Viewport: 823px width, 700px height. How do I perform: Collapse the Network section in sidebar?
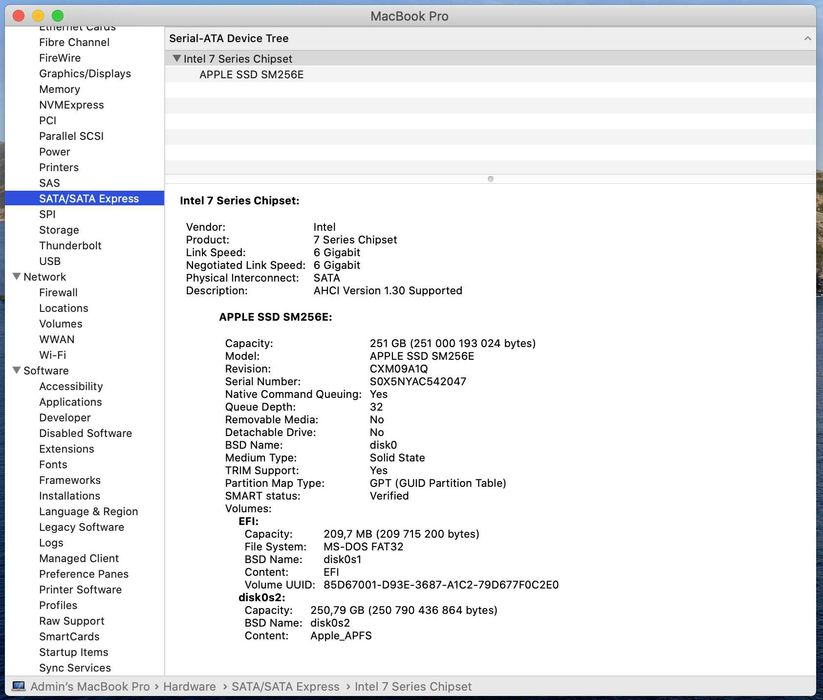pyautogui.click(x=17, y=276)
